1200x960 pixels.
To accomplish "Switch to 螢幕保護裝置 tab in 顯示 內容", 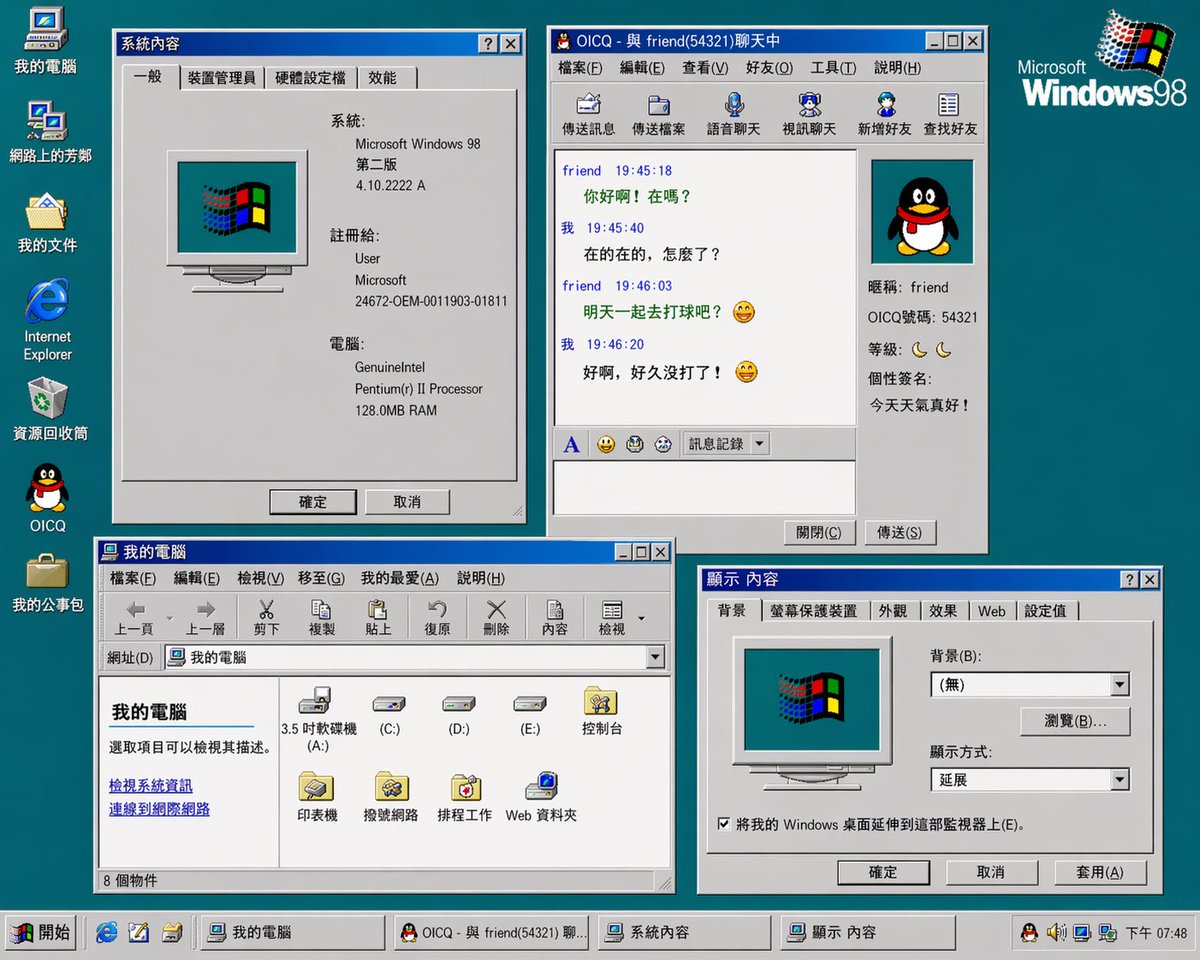I will [x=813, y=611].
